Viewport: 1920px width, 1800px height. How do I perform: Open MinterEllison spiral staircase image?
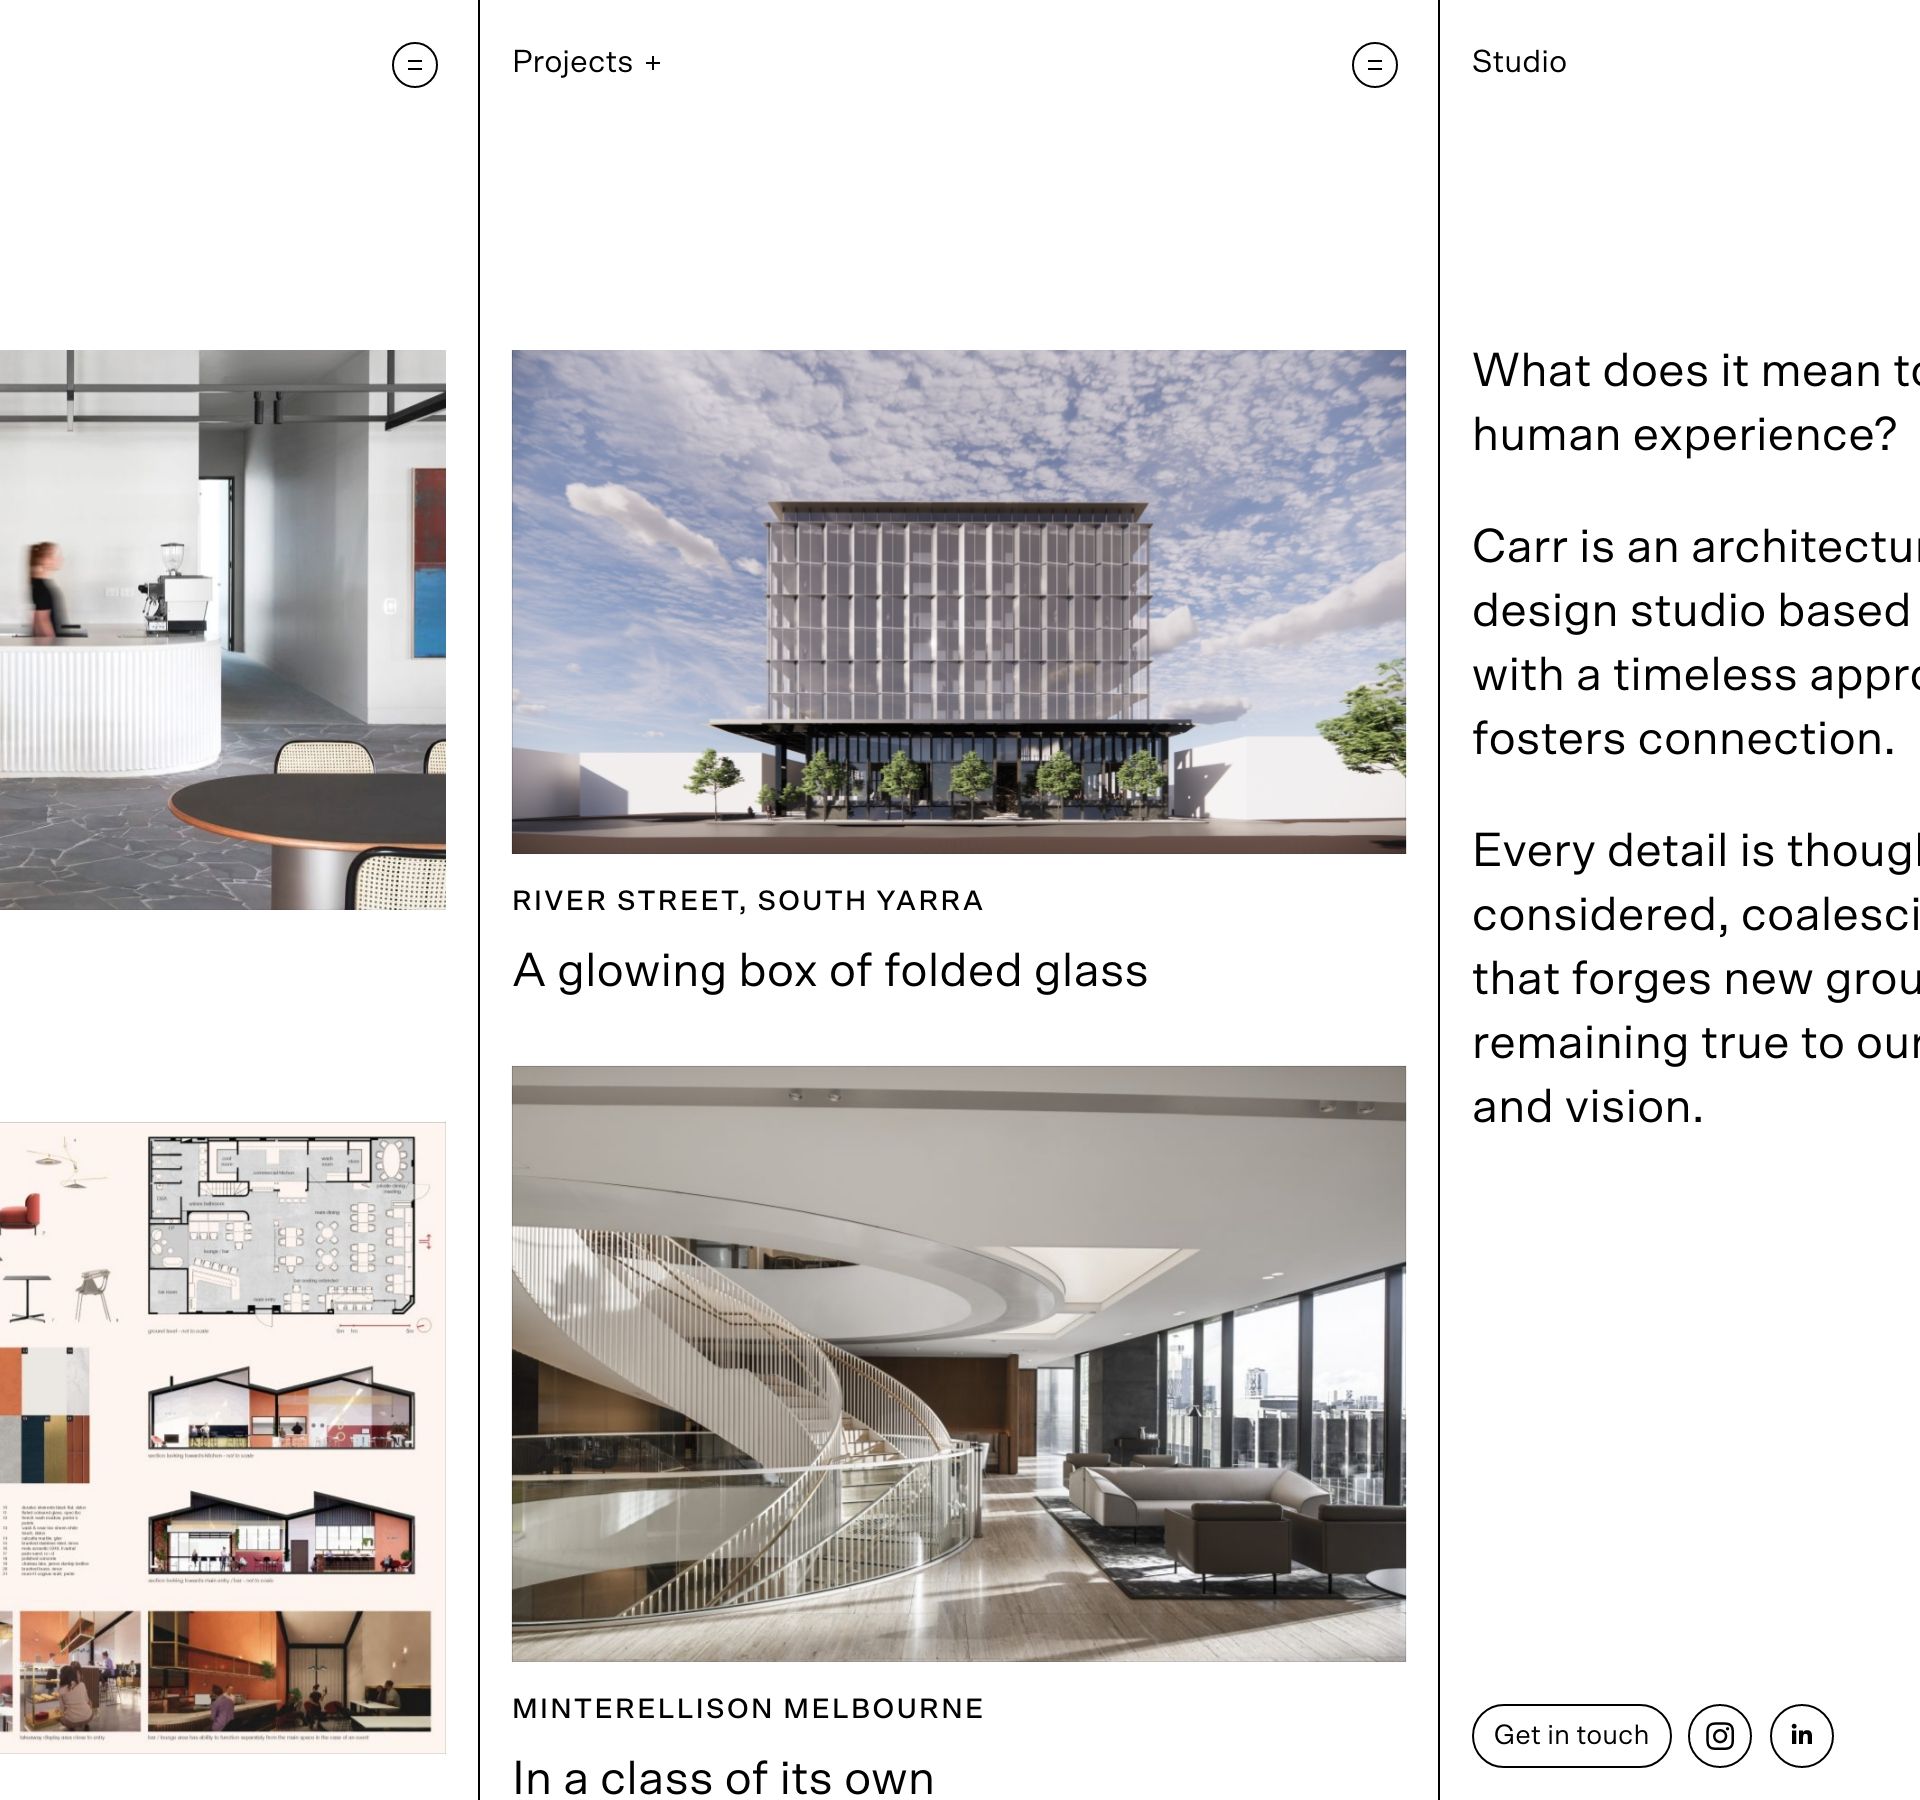coord(958,1362)
